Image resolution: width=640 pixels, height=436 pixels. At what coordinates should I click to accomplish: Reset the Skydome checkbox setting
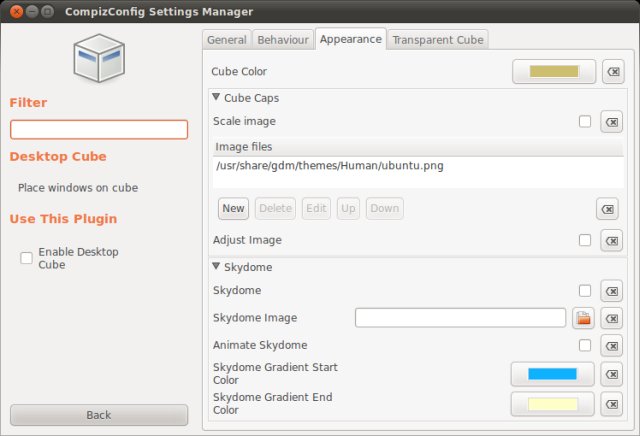611,291
